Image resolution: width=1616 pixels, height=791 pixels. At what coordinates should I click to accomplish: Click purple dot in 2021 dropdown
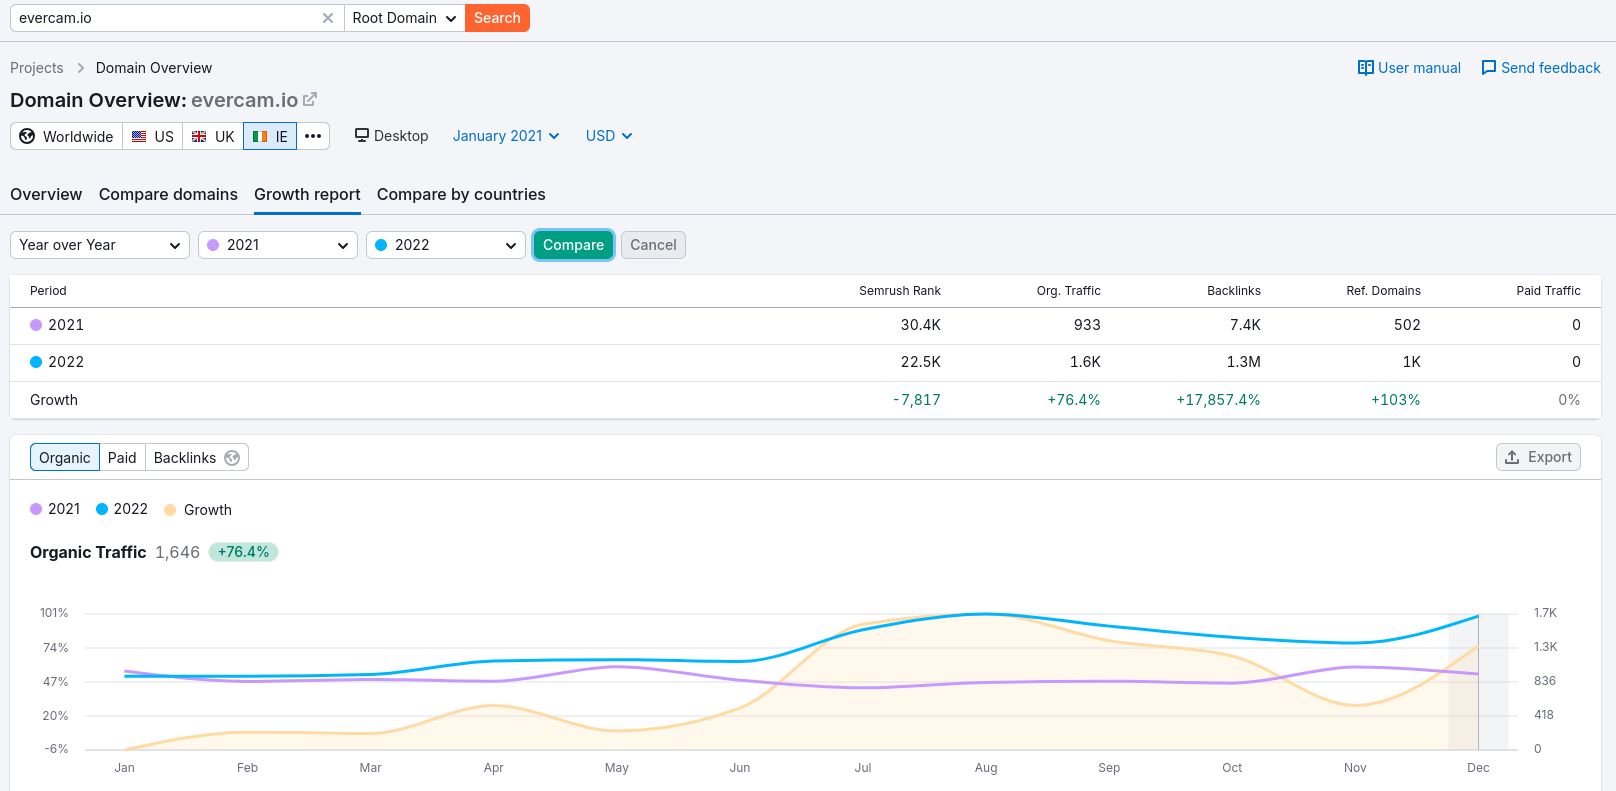(213, 245)
